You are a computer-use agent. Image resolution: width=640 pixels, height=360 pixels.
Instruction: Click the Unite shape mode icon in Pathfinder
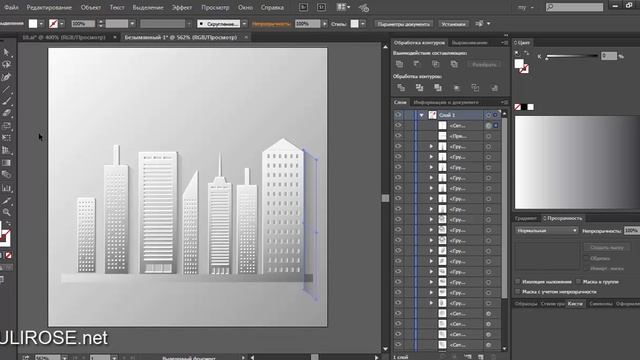pyautogui.click(x=400, y=64)
